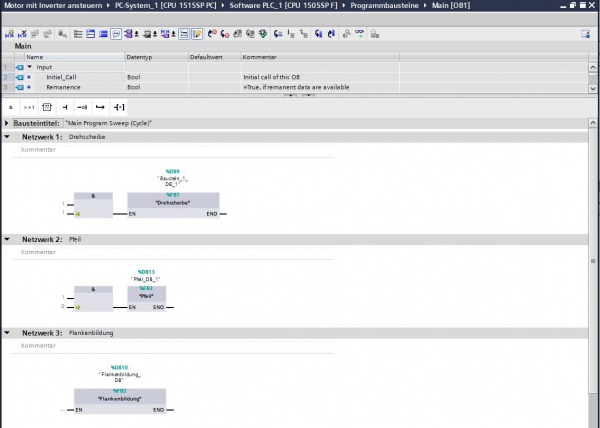
Task: Insert OR (>=1) box from favorites
Action: (x=29, y=105)
